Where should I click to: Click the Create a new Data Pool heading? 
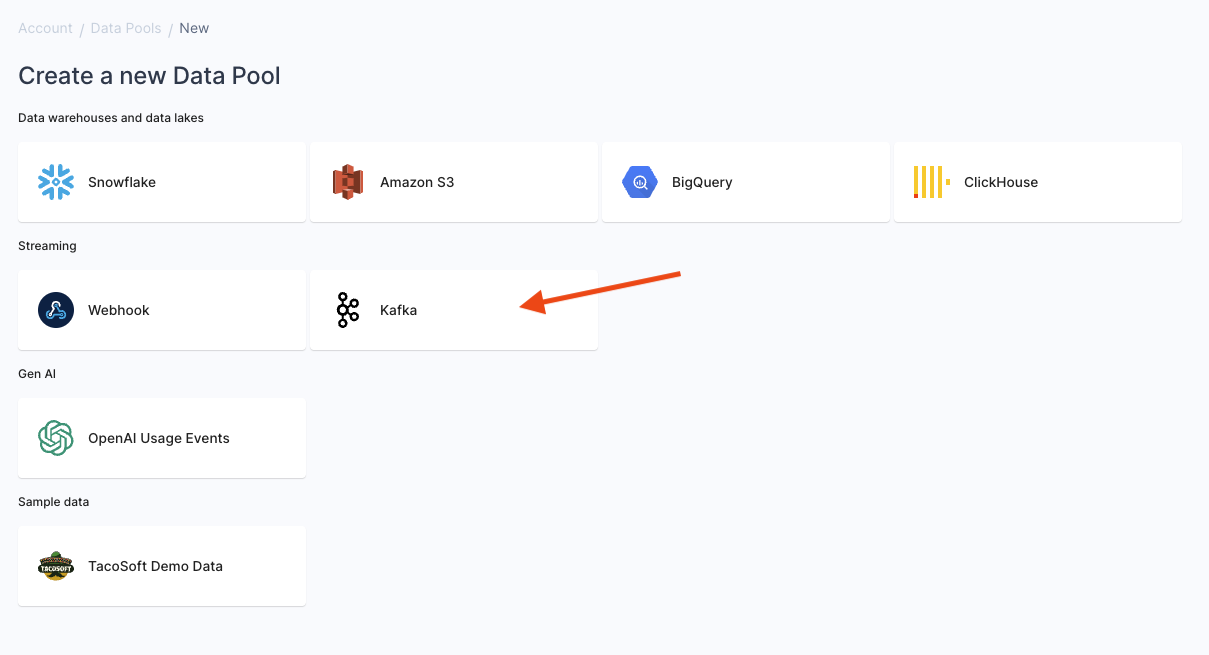tap(149, 76)
